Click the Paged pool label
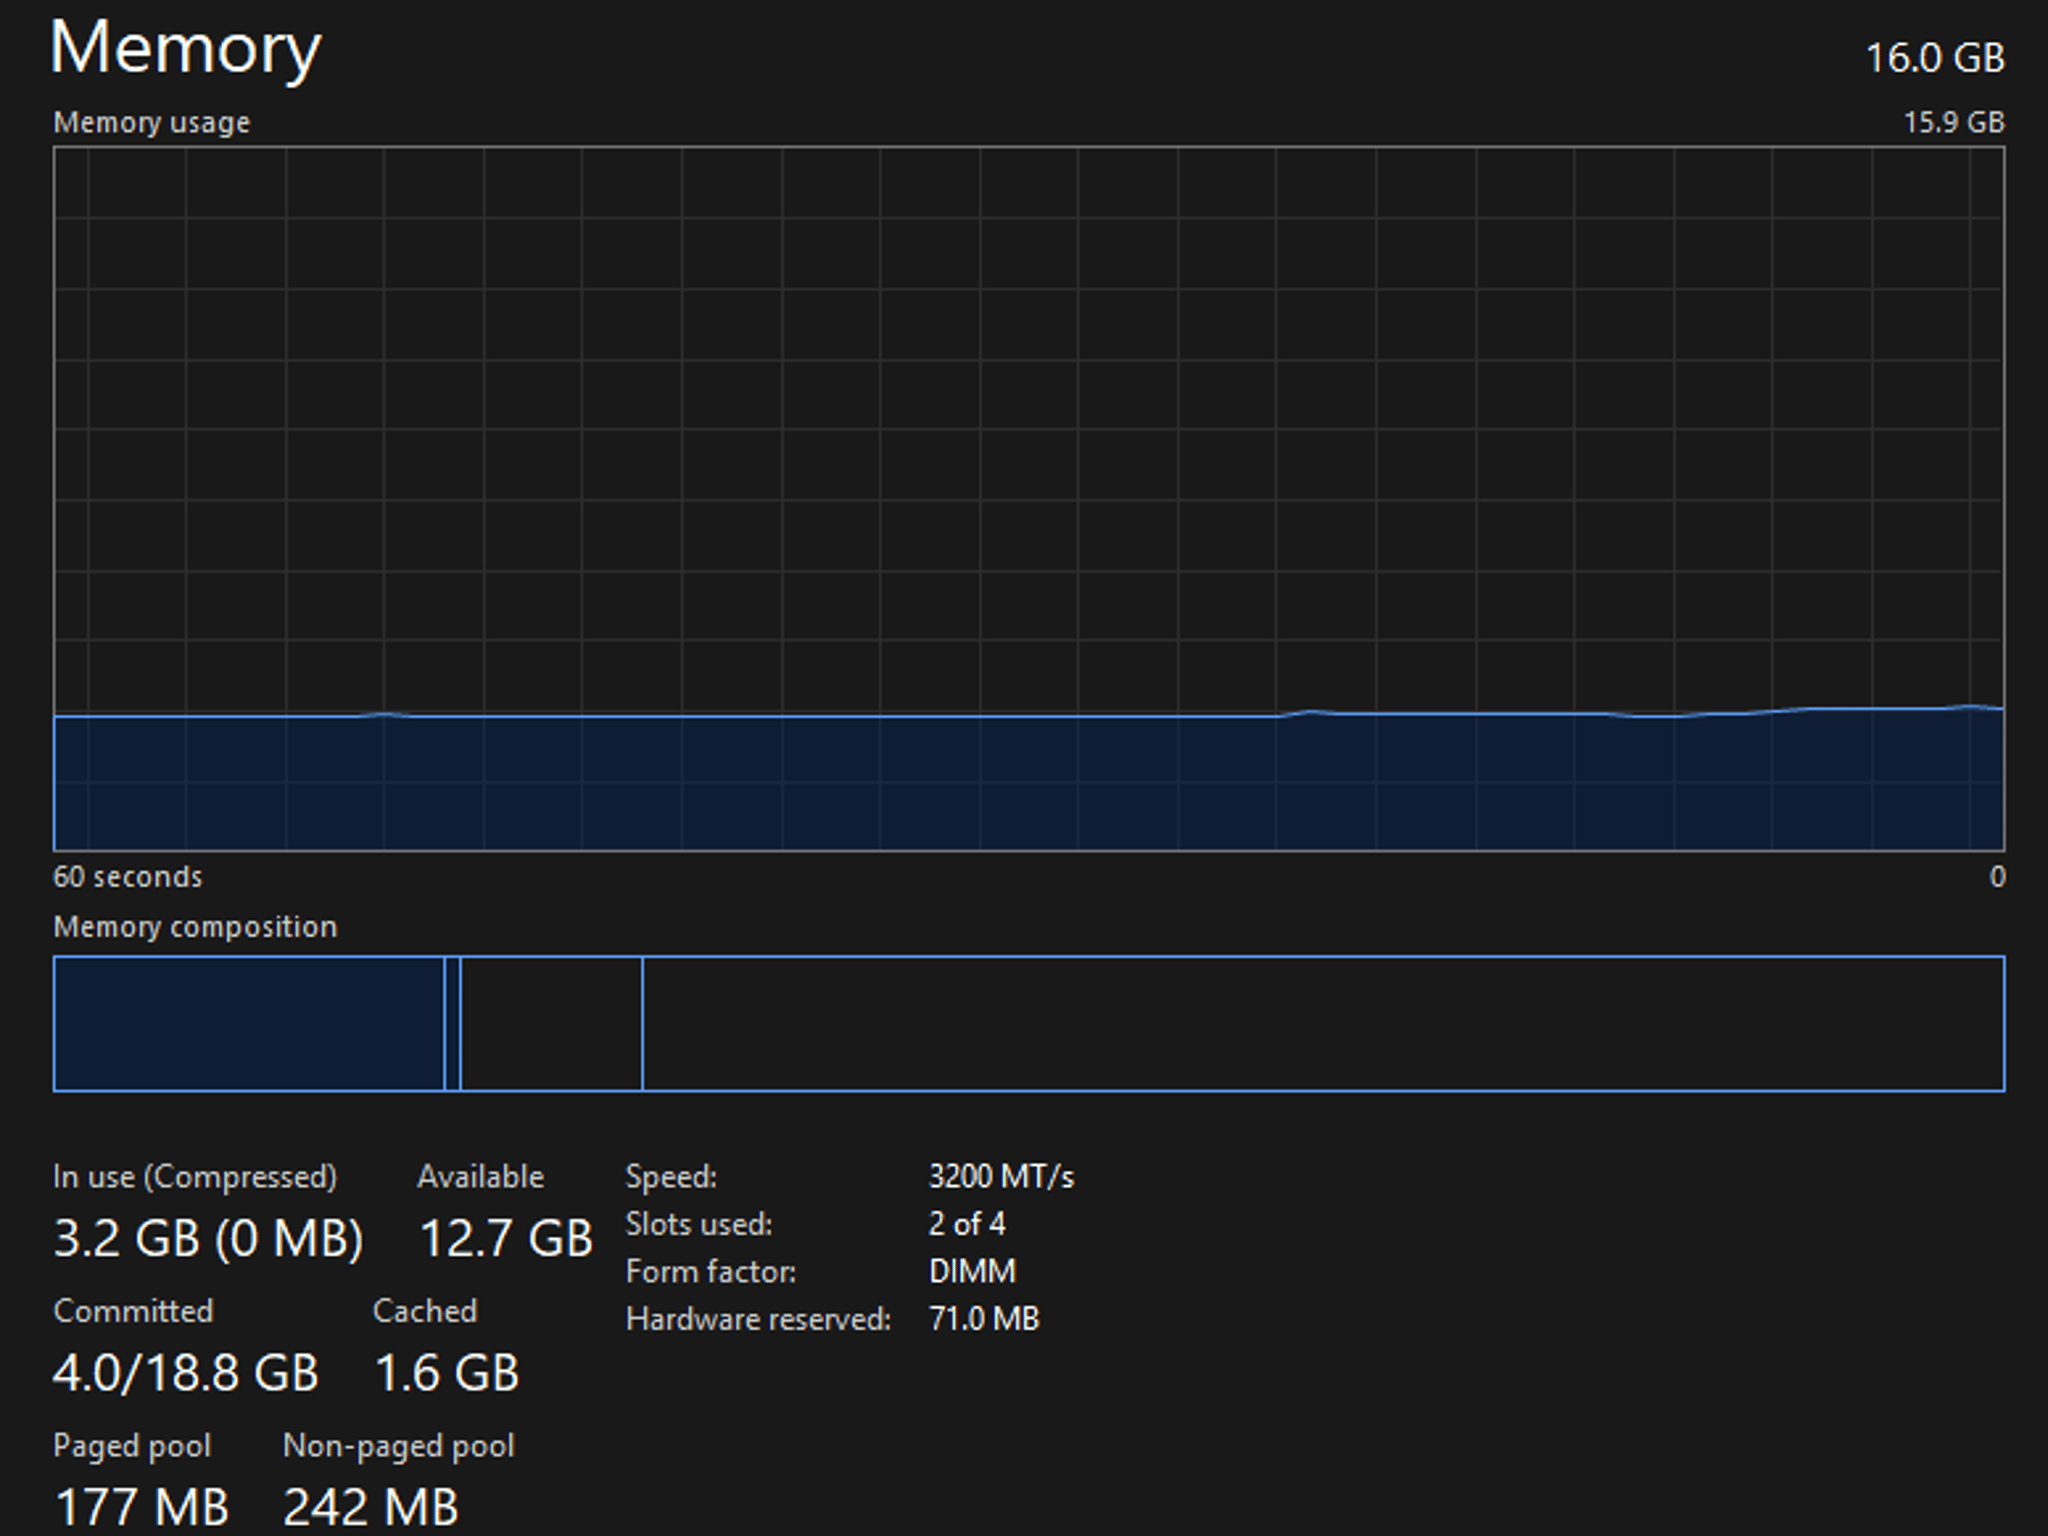Image resolution: width=2048 pixels, height=1536 pixels. 132,1446
